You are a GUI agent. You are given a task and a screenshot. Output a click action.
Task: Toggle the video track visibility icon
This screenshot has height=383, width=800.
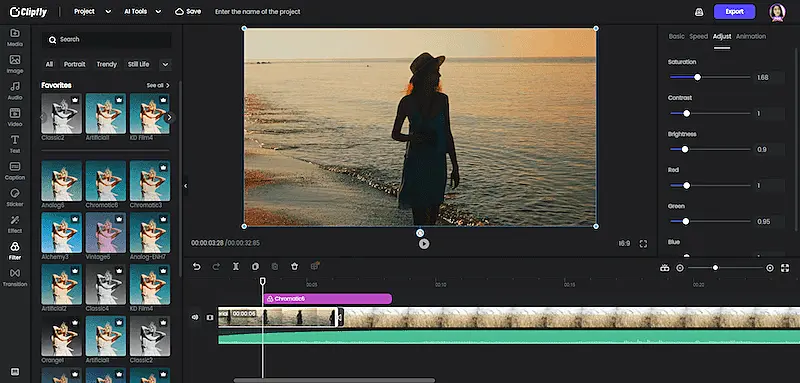[209, 317]
